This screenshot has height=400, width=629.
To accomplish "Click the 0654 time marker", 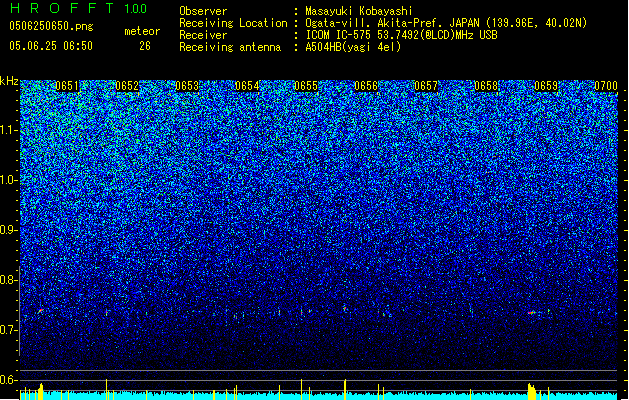I will 247,86.
